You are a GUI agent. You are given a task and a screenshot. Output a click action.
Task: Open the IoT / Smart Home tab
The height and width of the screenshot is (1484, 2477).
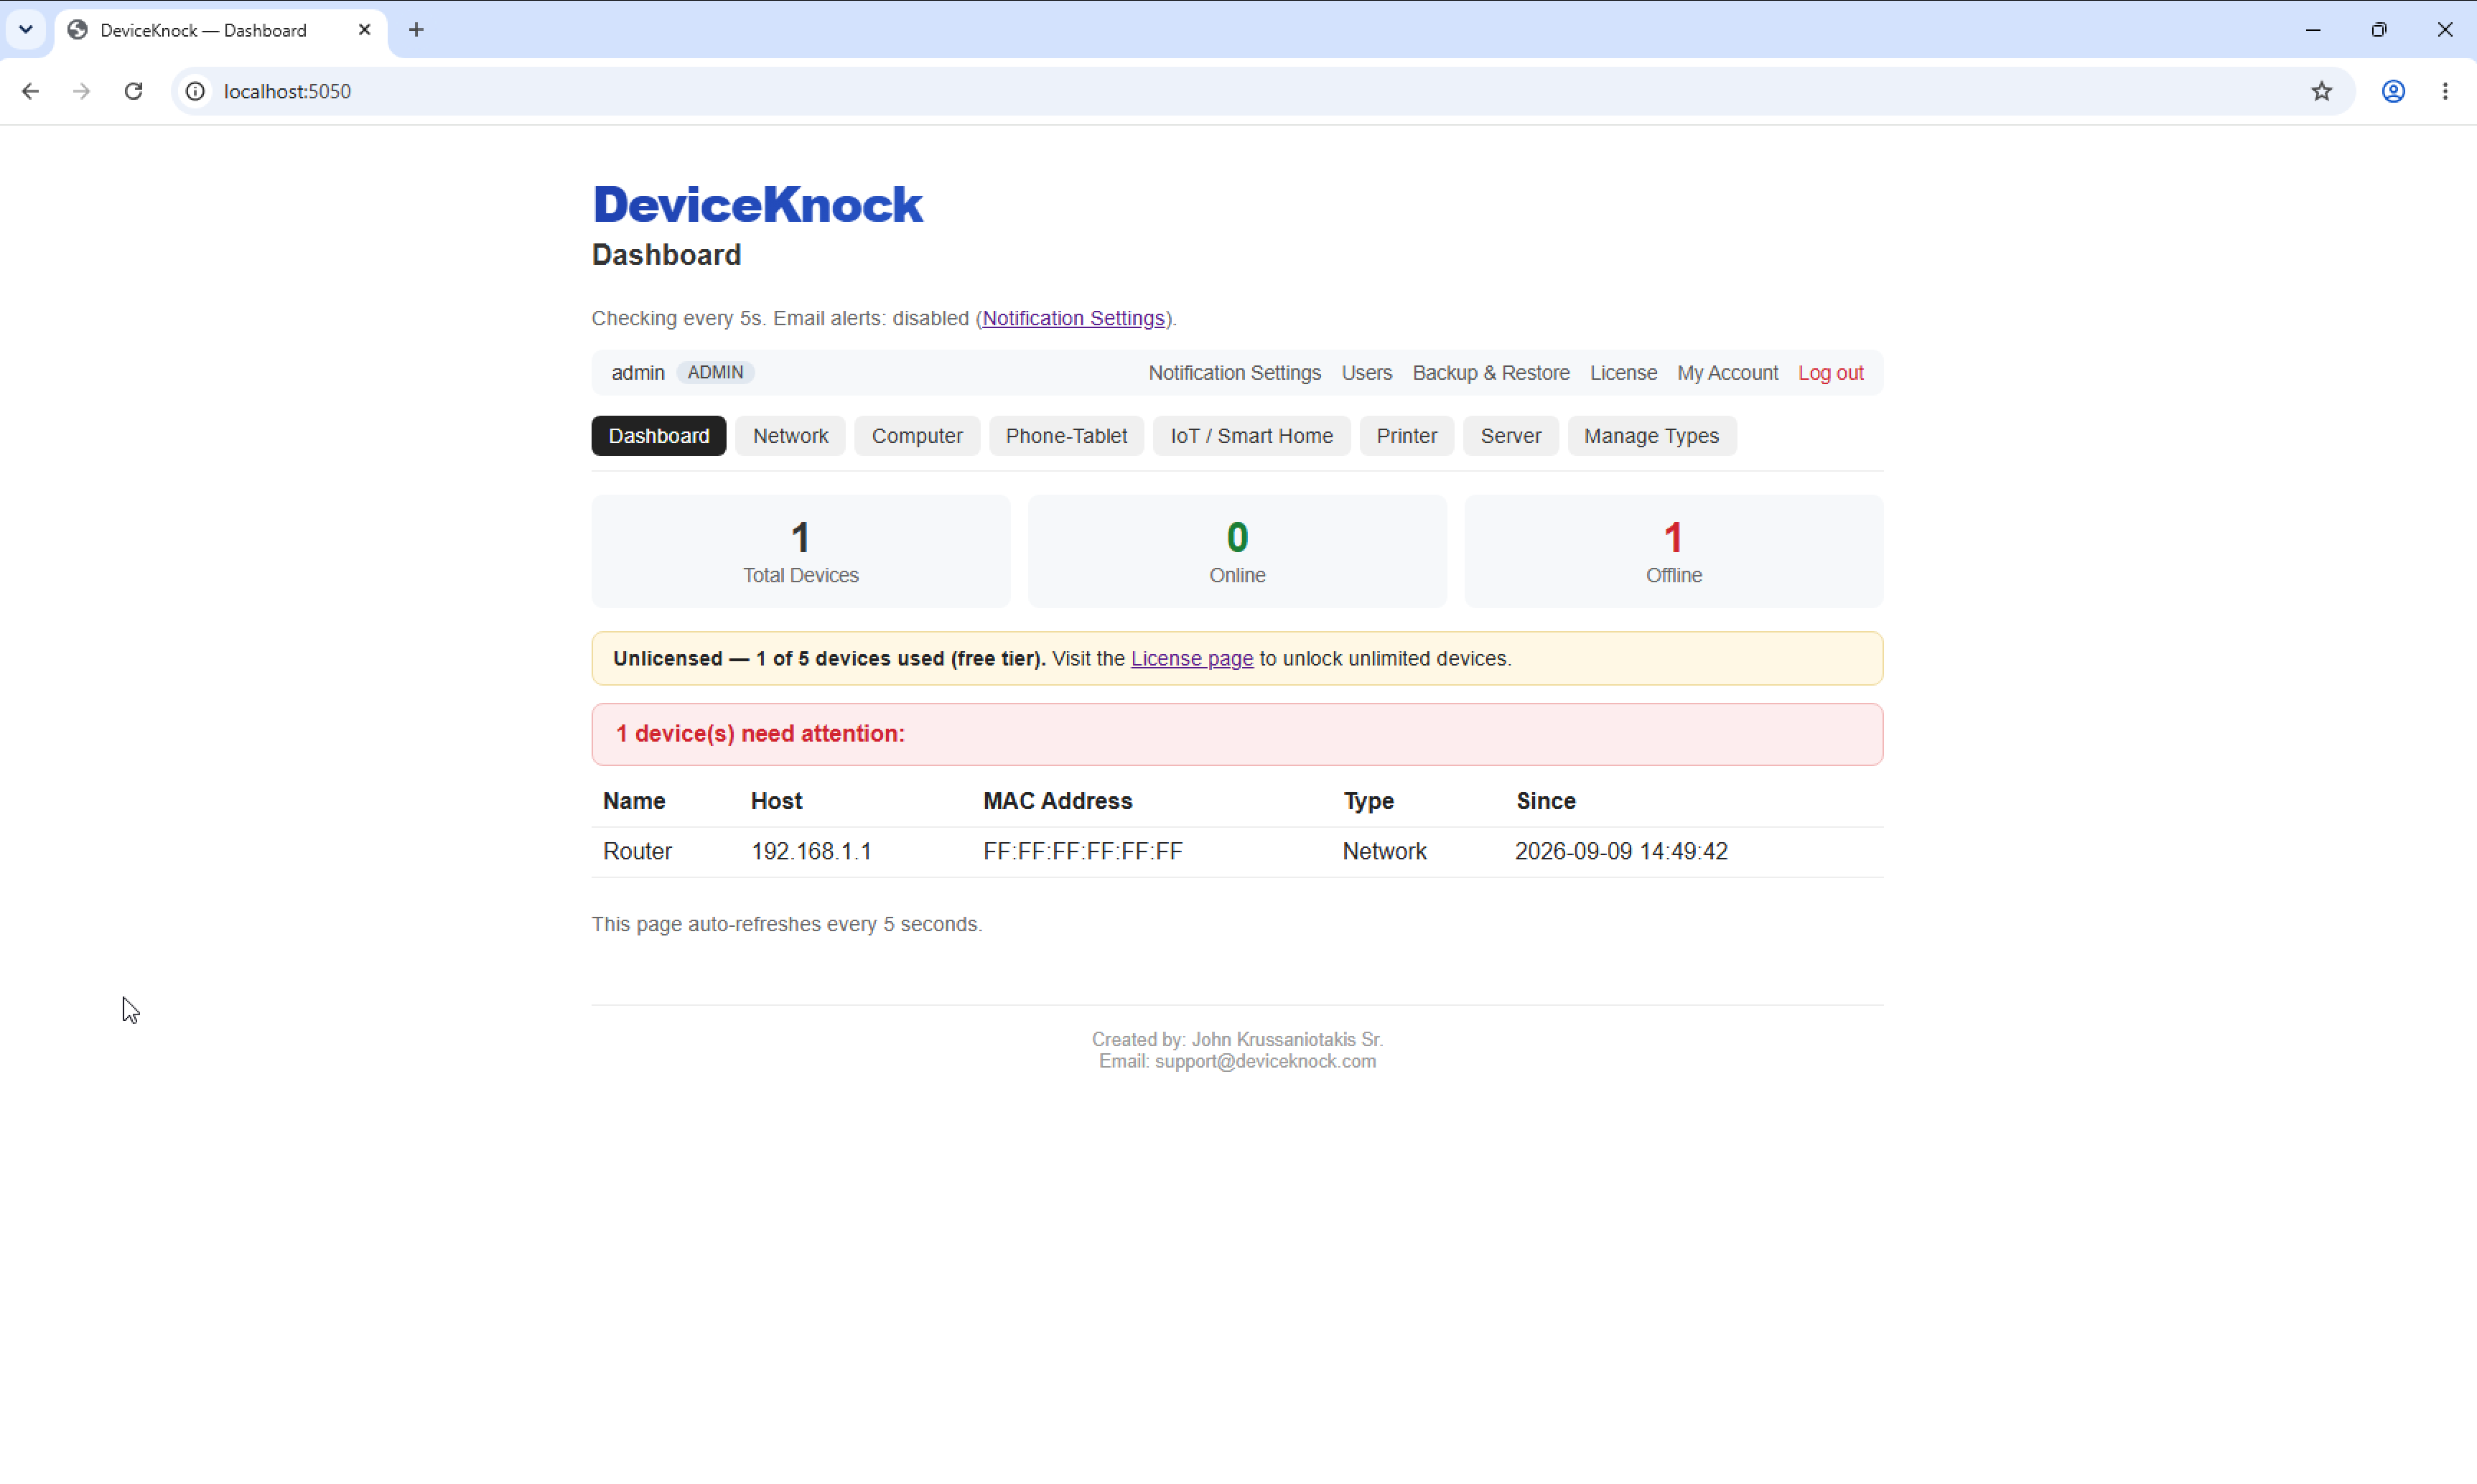1251,436
